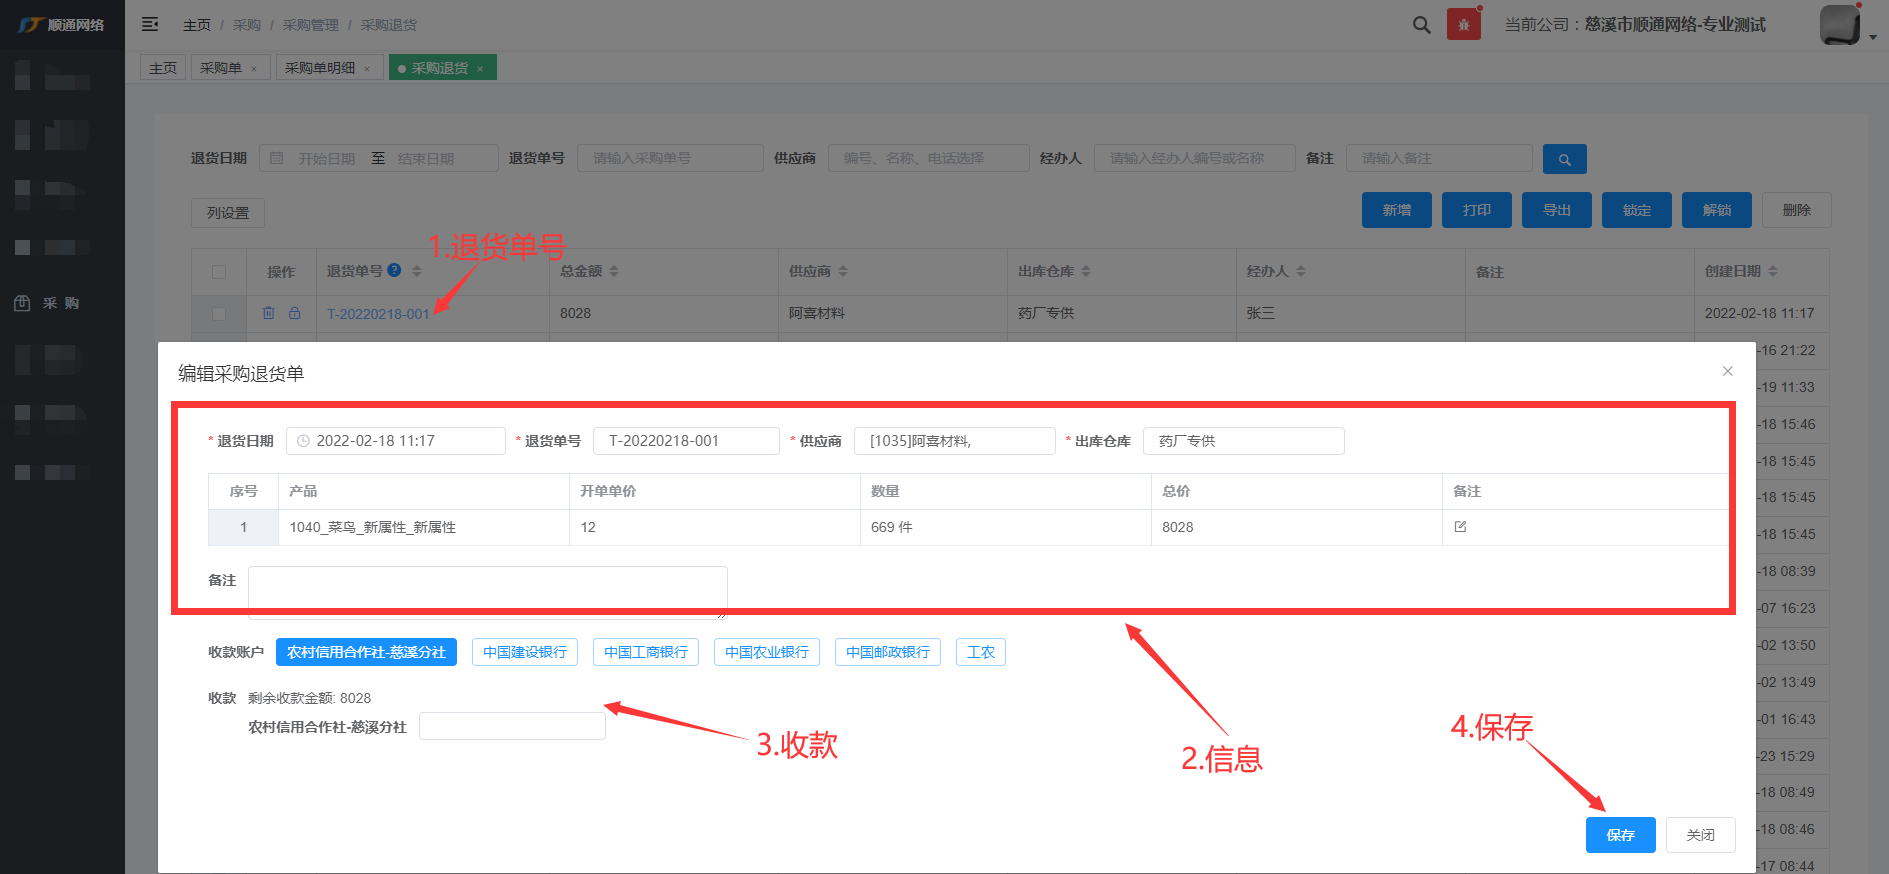The width and height of the screenshot is (1889, 874).
Task: Check the checkbox for row T-20220218-001
Action: tap(219, 314)
